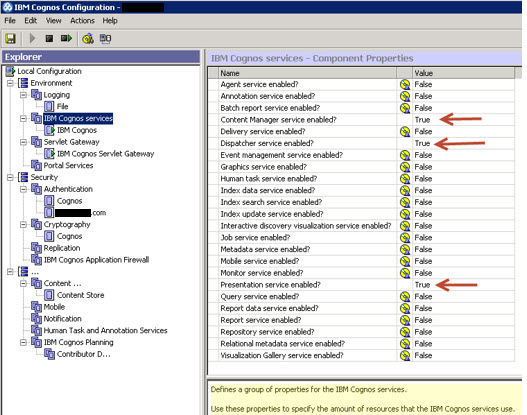Select the Cognos item under Authentication

[70, 201]
